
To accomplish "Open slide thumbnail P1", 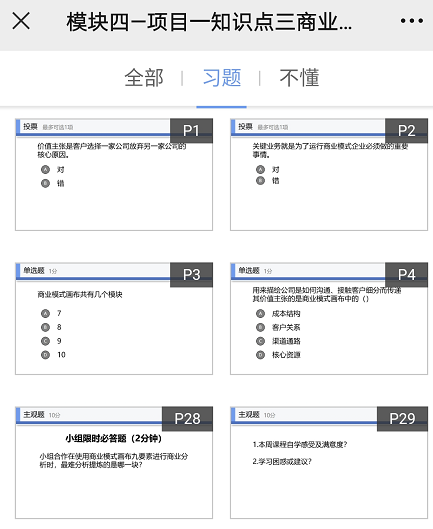I will (x=114, y=174).
